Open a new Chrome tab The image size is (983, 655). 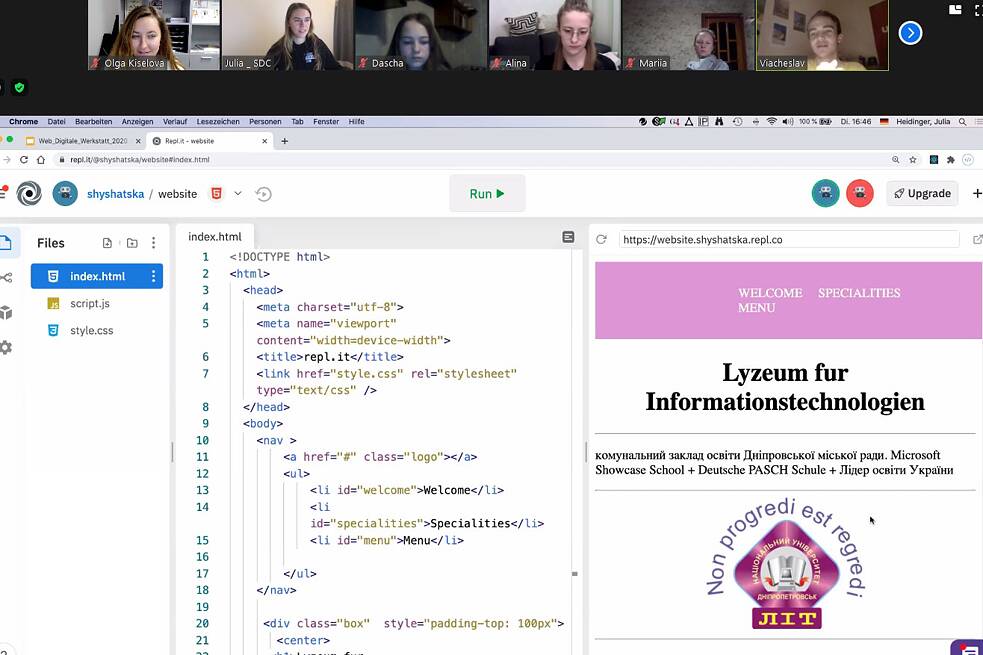[285, 141]
